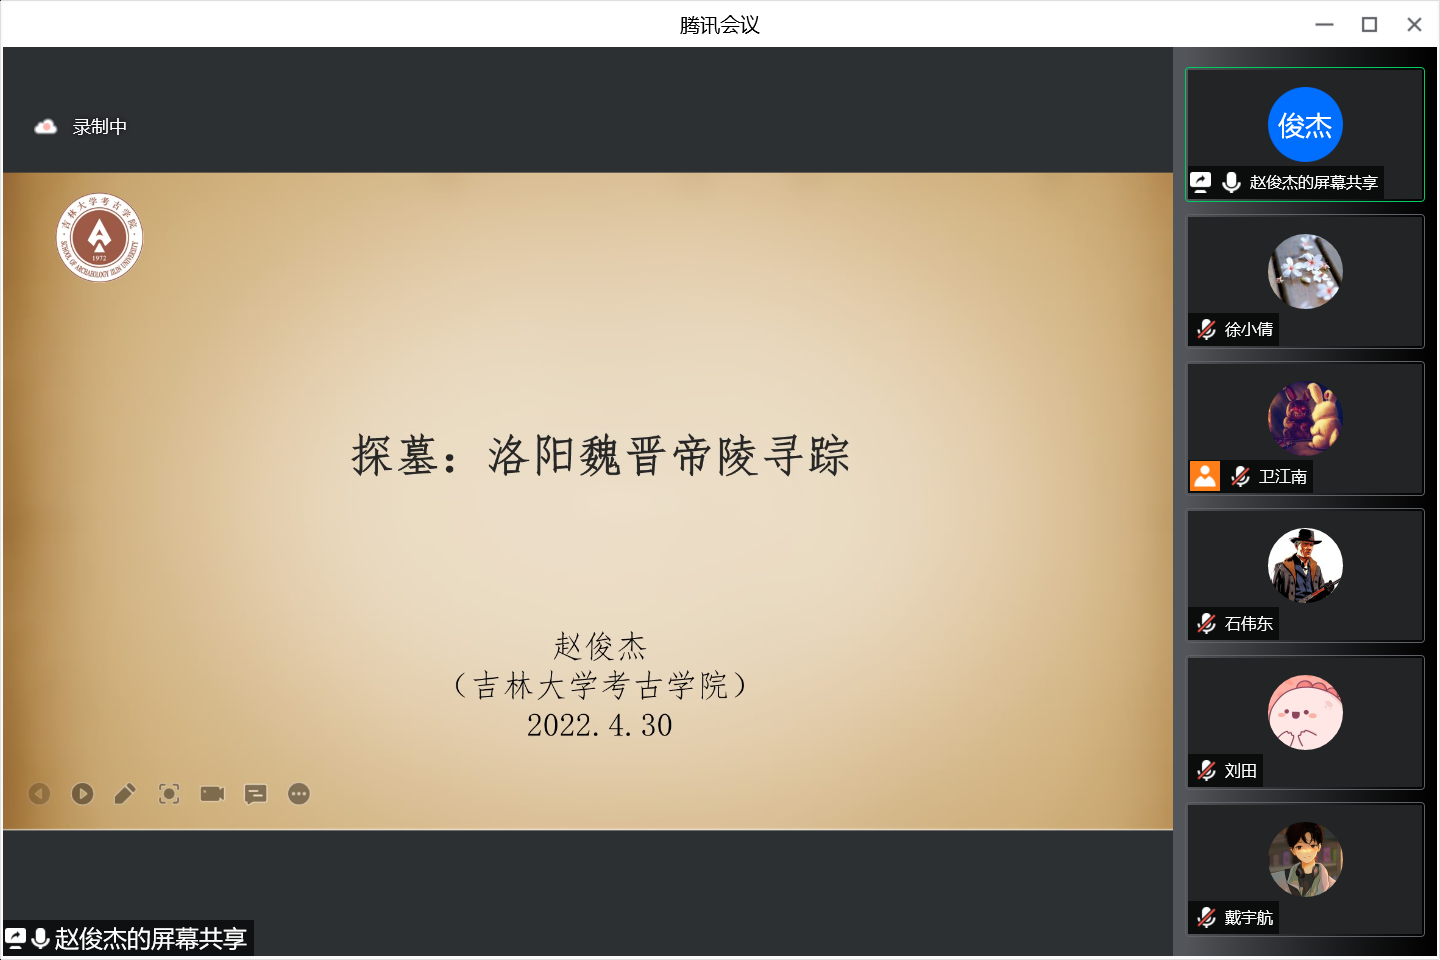Click the blue 俊杰 avatar circle
The image size is (1440, 960).
(x=1305, y=125)
